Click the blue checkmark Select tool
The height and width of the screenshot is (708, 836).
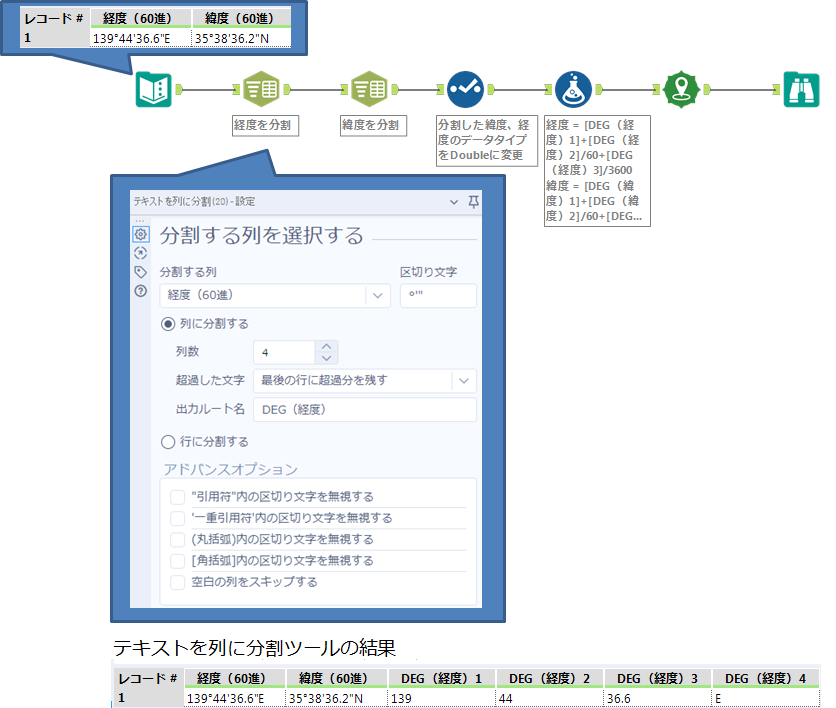tap(467, 88)
